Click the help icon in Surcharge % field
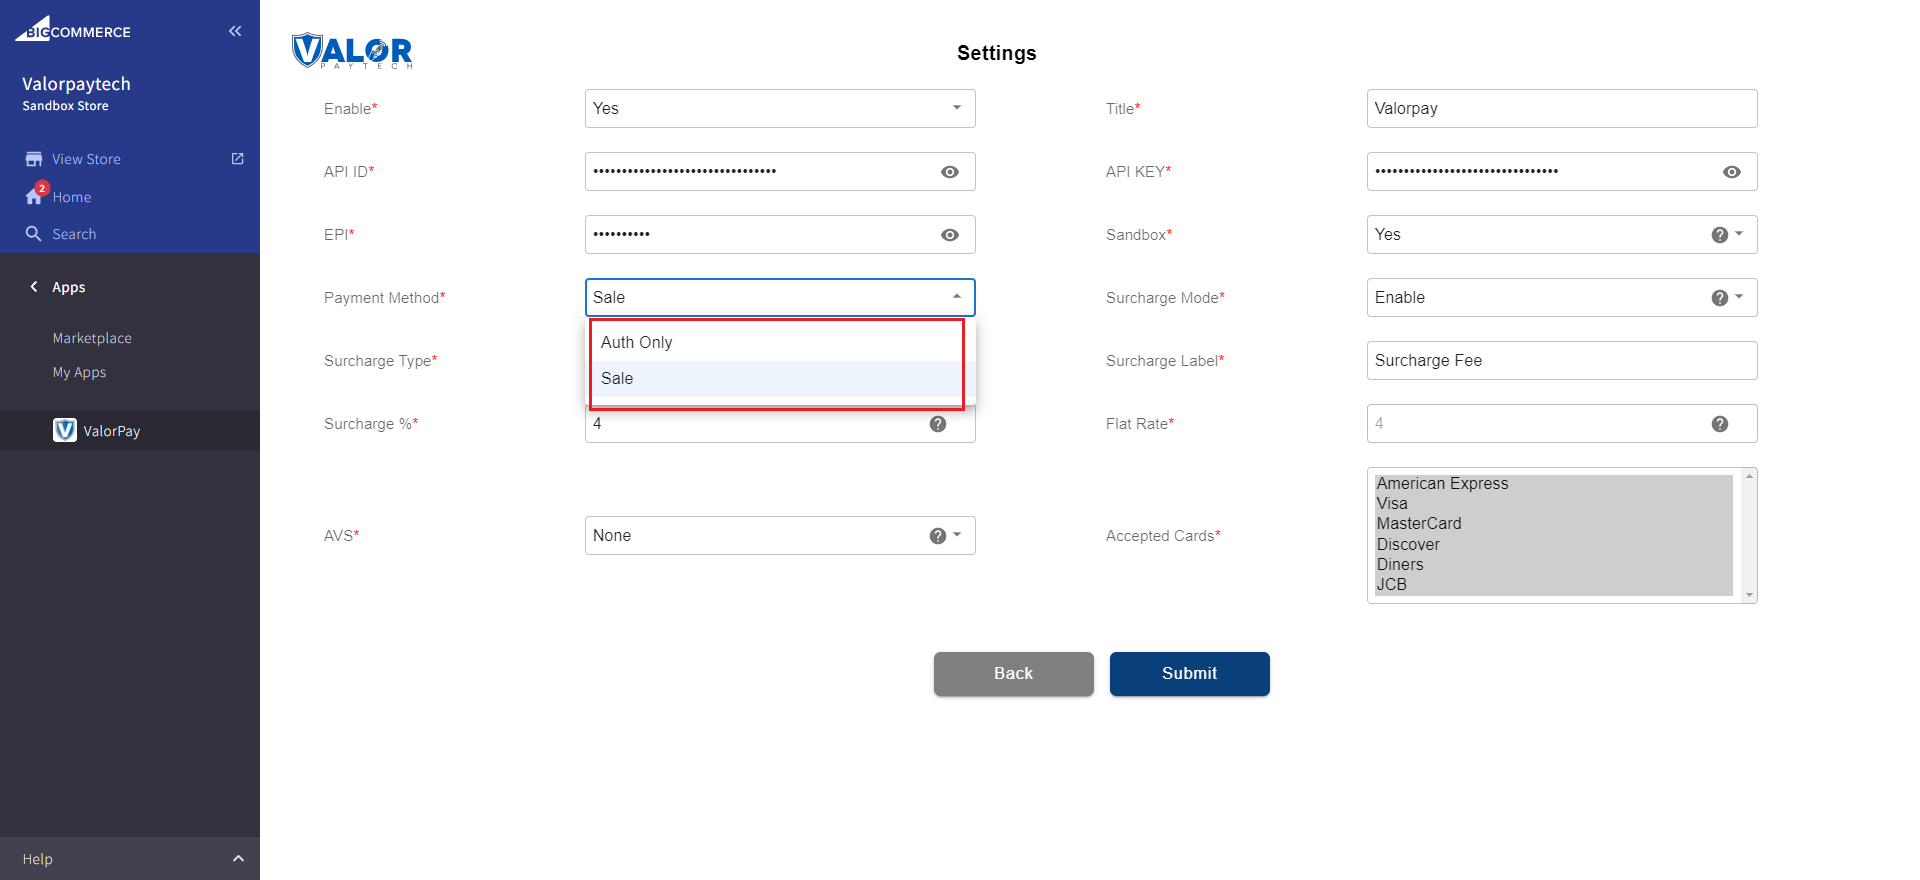 coord(937,424)
